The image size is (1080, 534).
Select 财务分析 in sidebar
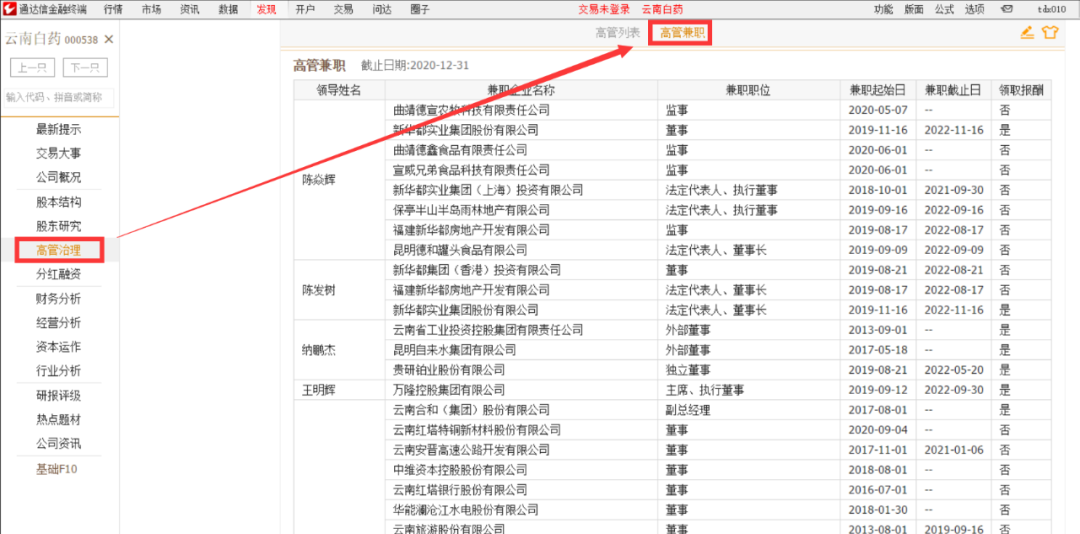coord(59,298)
